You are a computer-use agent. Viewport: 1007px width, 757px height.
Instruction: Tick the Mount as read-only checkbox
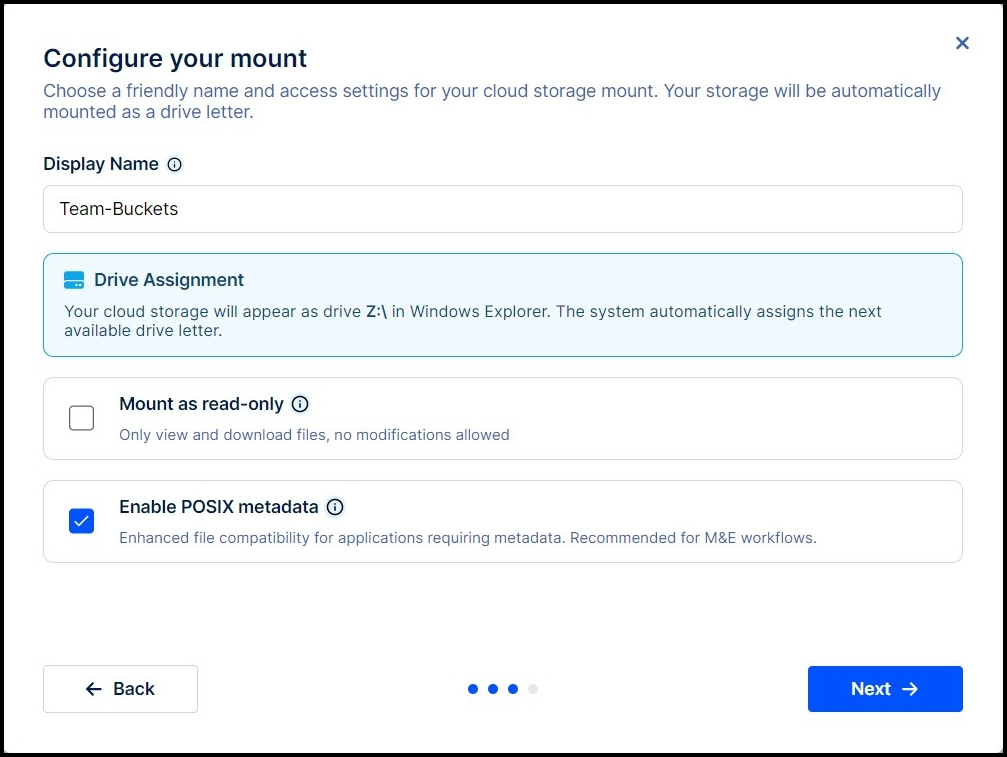coord(82,418)
